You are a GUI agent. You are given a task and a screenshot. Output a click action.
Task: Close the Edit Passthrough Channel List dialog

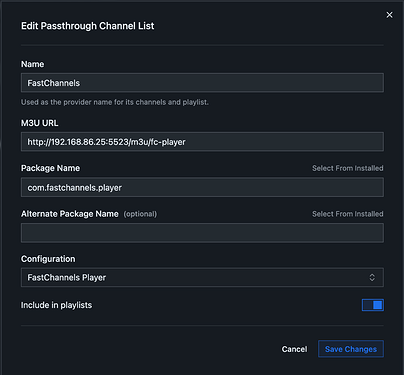(389, 15)
